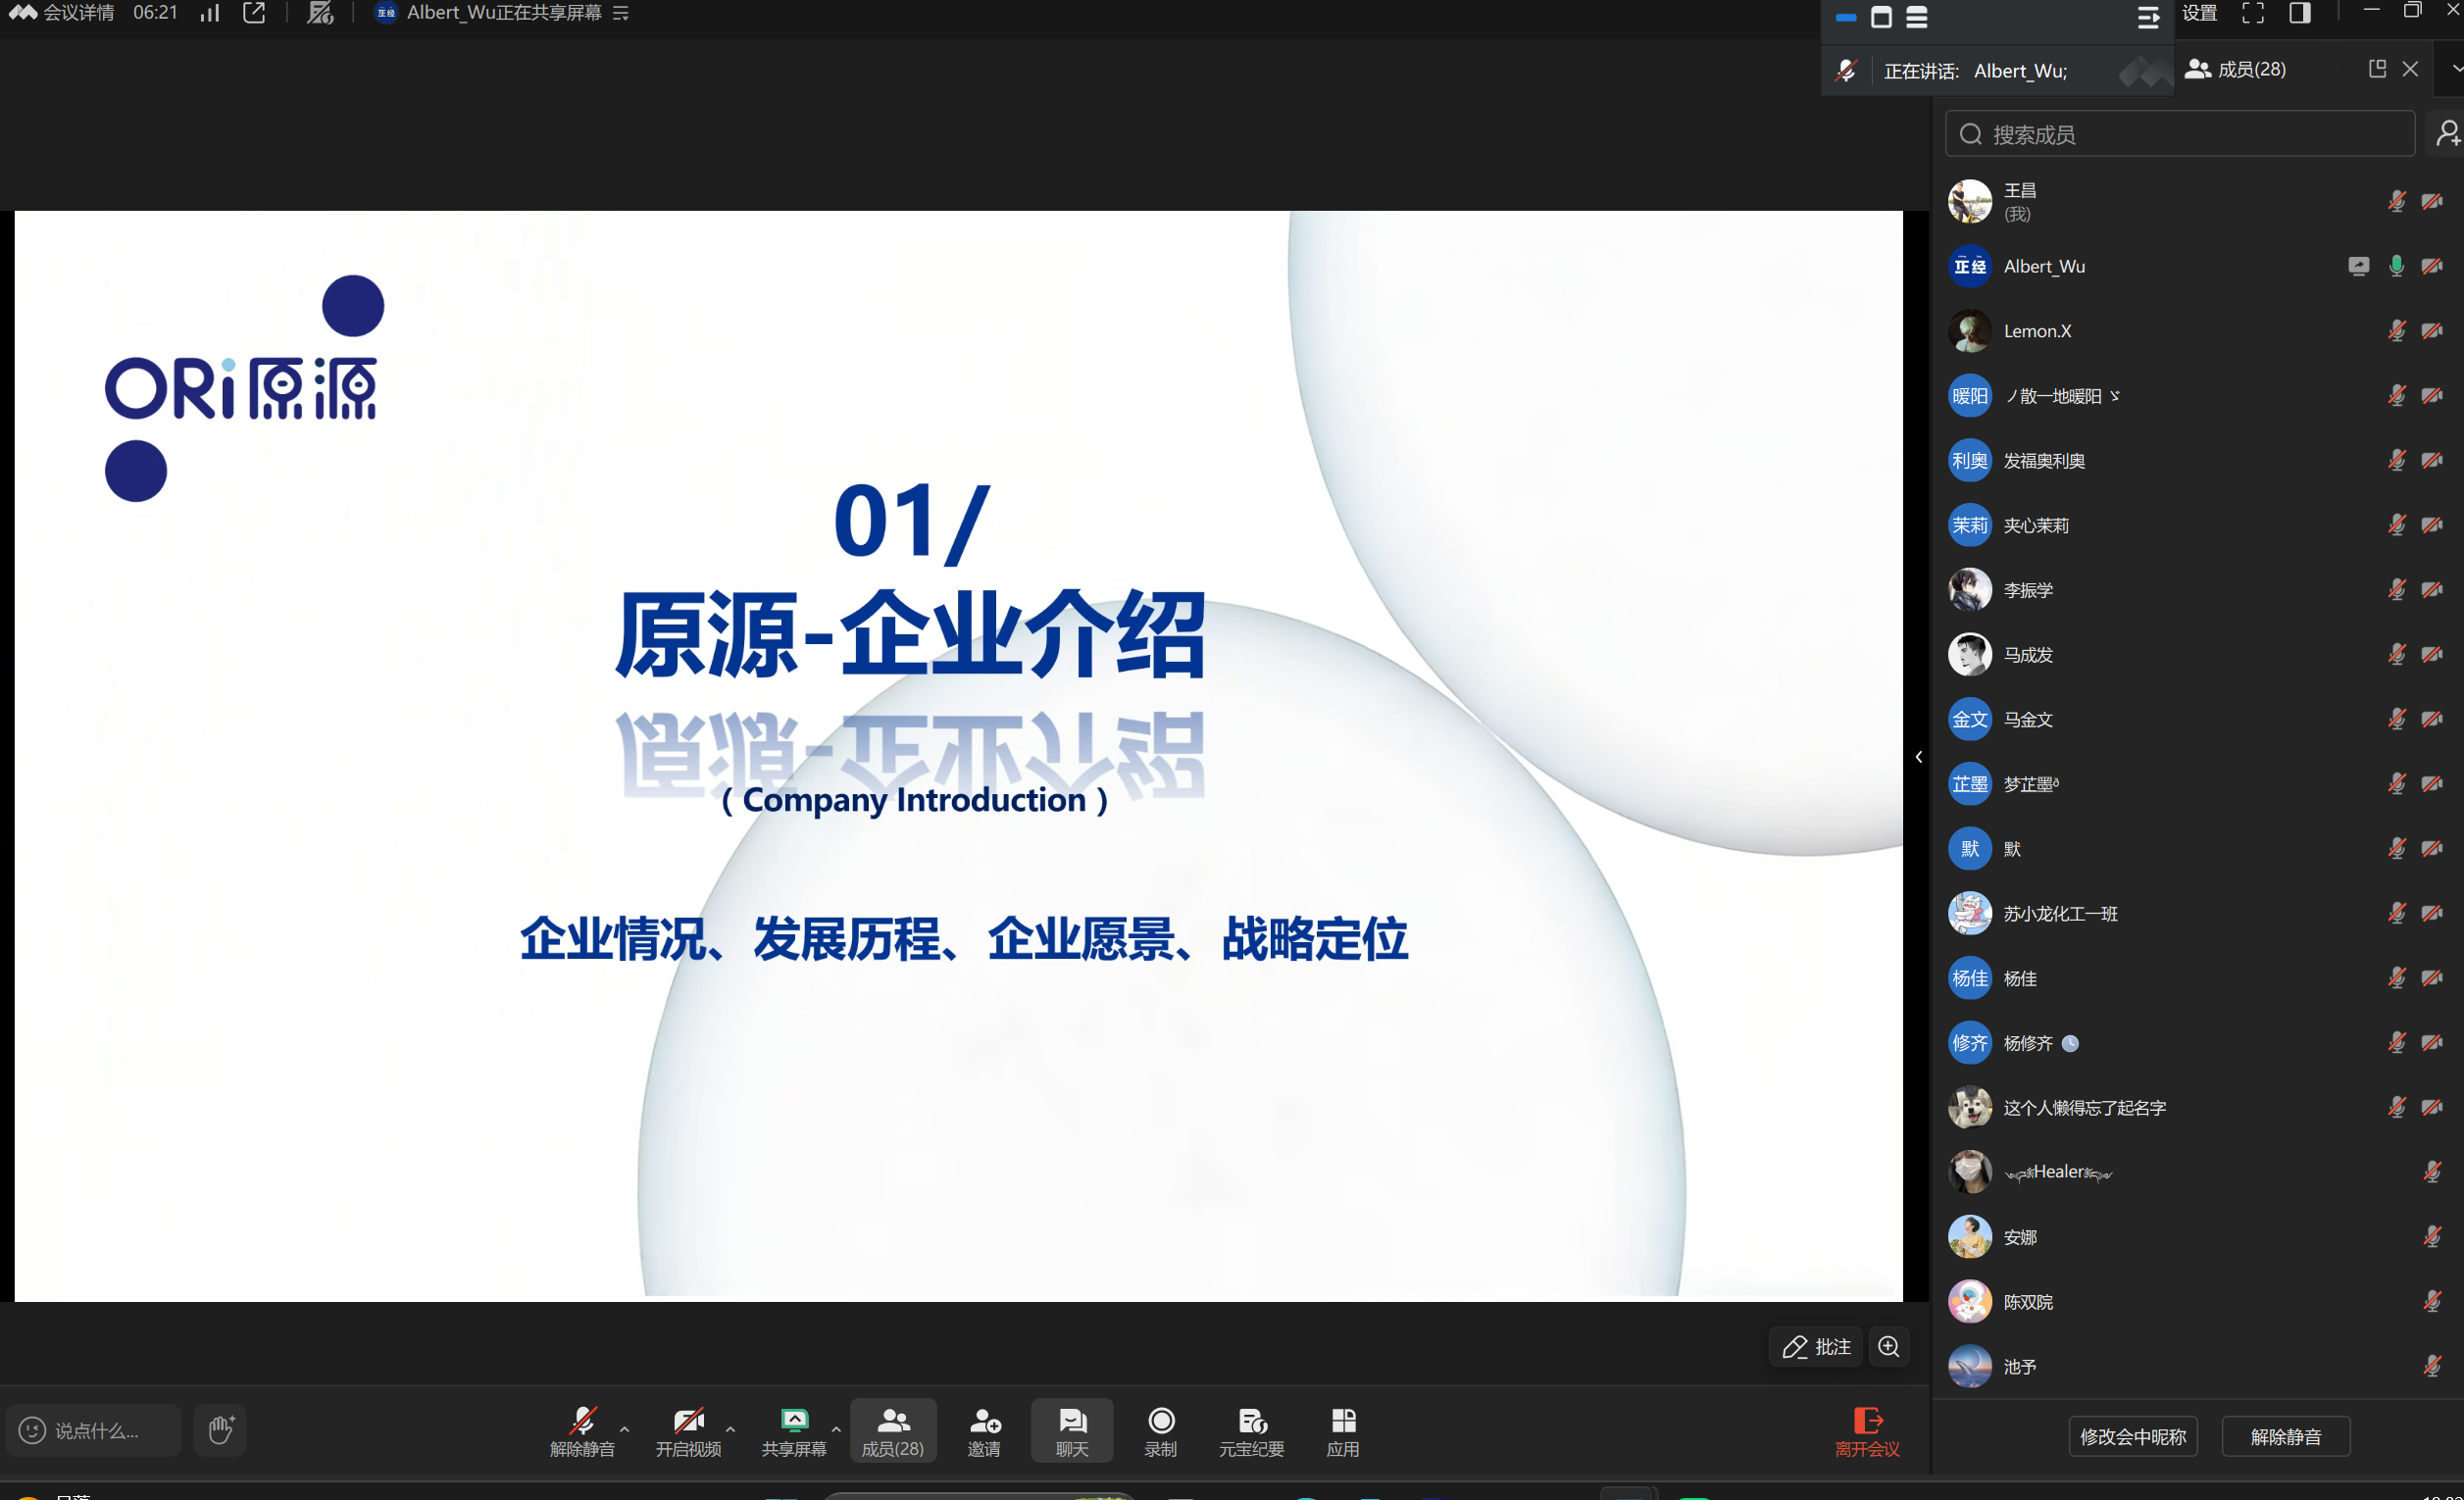2464x1500 pixels.
Task: Start recording with the 录制 button
Action: [x=1160, y=1430]
